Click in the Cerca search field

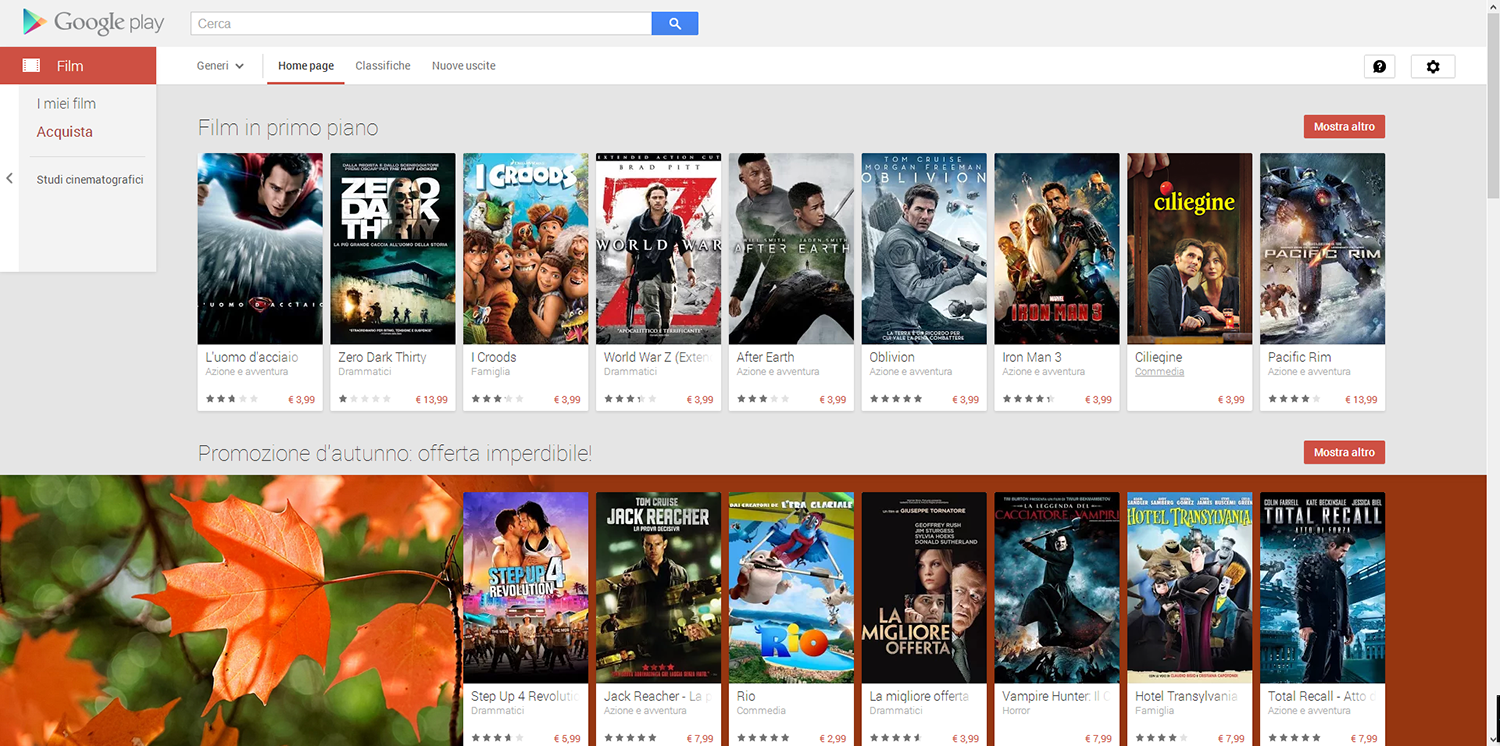[420, 23]
